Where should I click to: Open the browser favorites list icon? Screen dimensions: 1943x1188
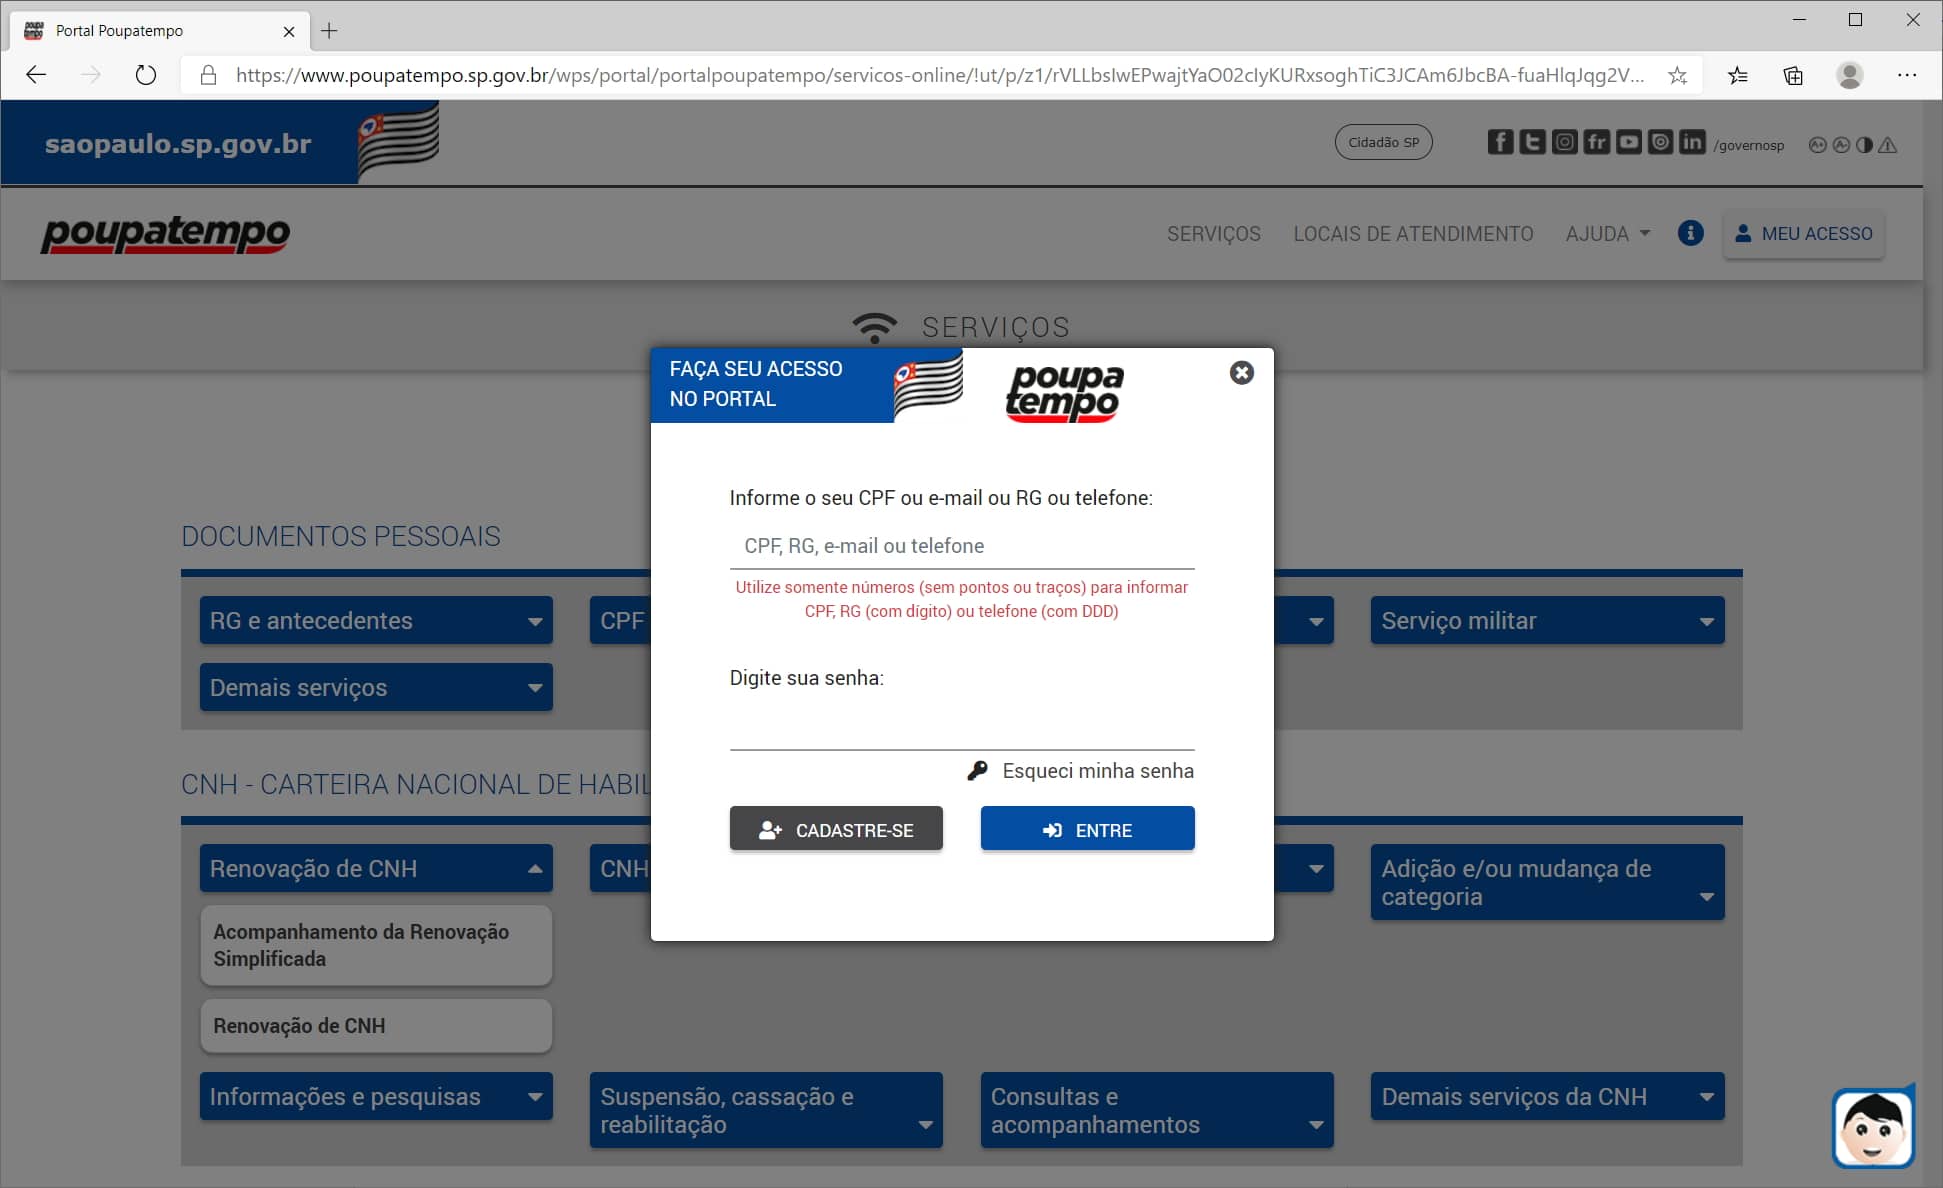1738,75
